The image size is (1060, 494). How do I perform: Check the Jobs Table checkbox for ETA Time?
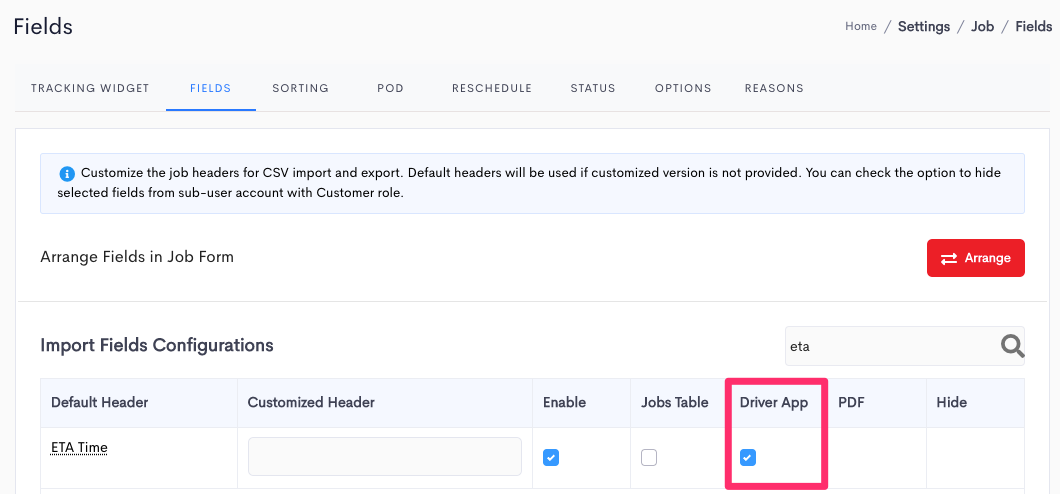(649, 458)
